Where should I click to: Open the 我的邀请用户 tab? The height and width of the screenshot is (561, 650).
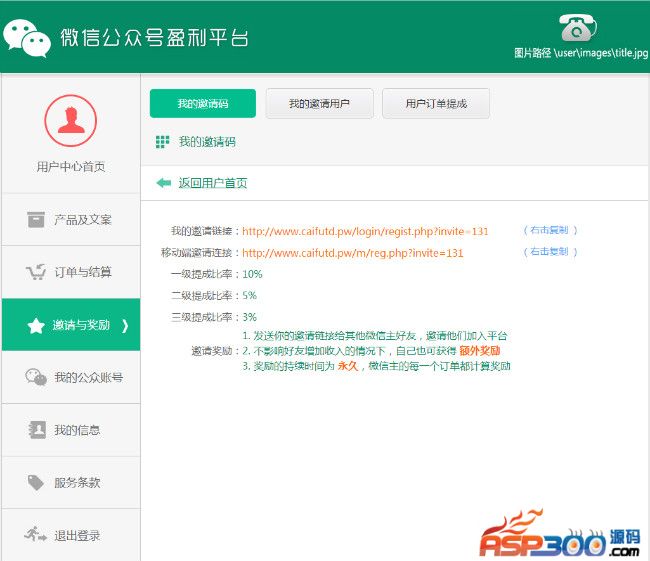click(x=319, y=103)
